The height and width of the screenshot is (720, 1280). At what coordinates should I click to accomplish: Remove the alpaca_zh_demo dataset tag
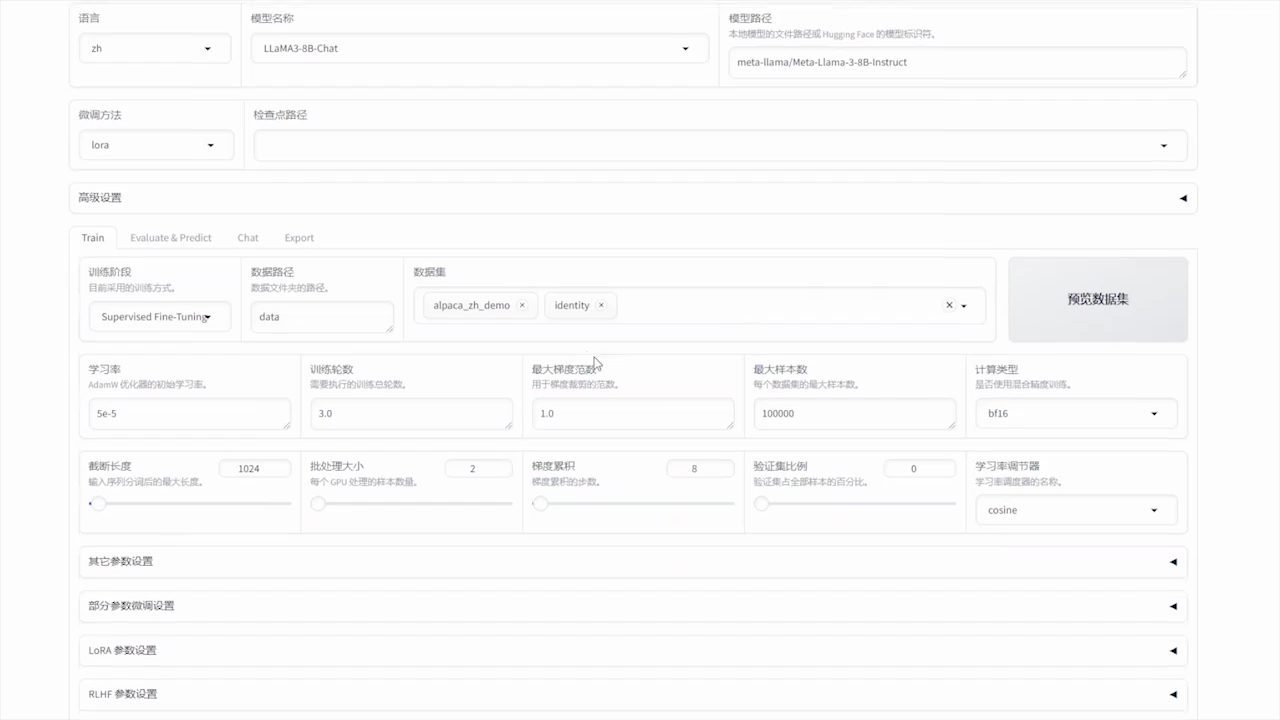(522, 305)
